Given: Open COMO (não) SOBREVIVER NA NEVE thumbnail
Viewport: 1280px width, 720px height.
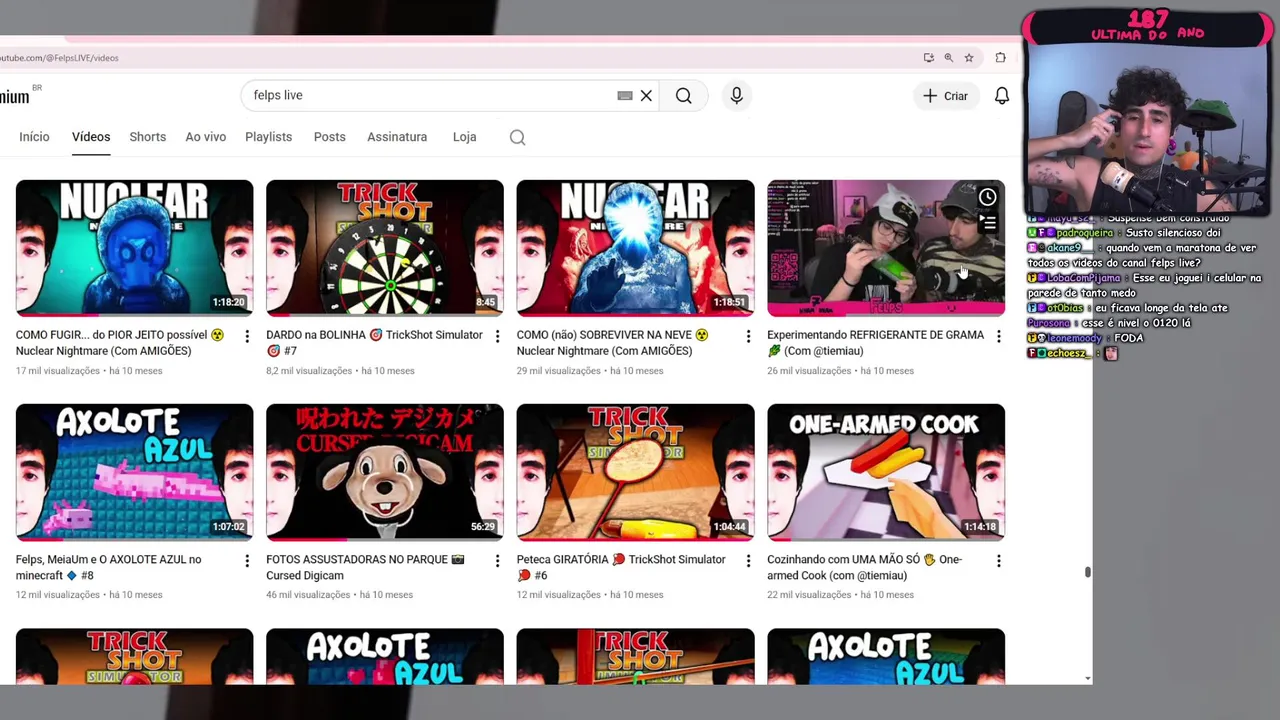Looking at the screenshot, I should point(636,247).
